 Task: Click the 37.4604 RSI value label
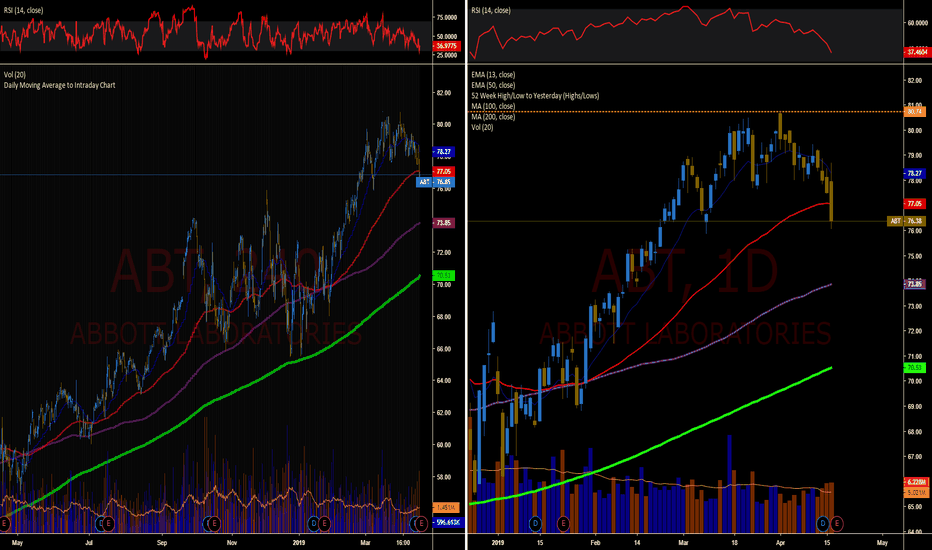point(917,52)
